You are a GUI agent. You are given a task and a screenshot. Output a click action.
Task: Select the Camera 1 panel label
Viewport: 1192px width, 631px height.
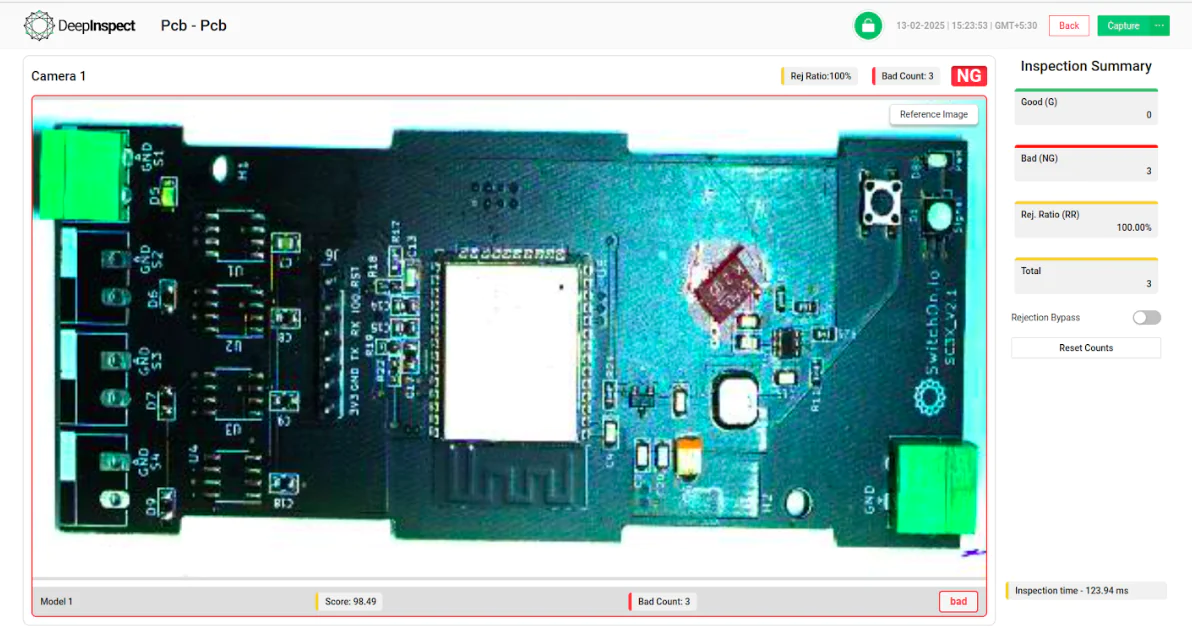pos(58,76)
